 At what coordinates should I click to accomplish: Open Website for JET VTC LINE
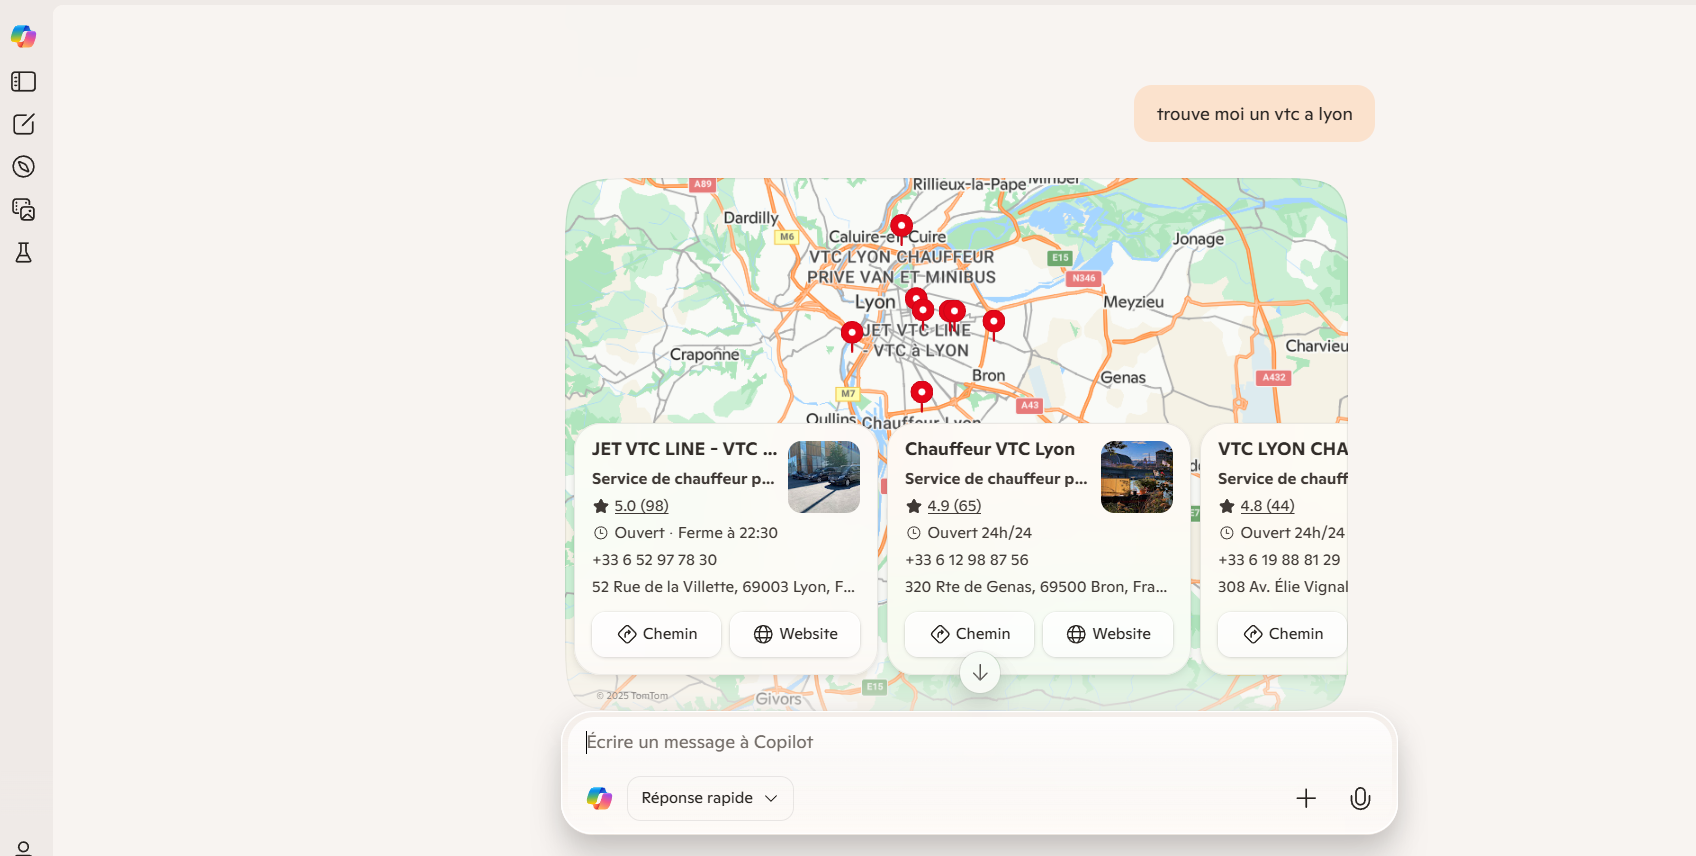tap(795, 634)
